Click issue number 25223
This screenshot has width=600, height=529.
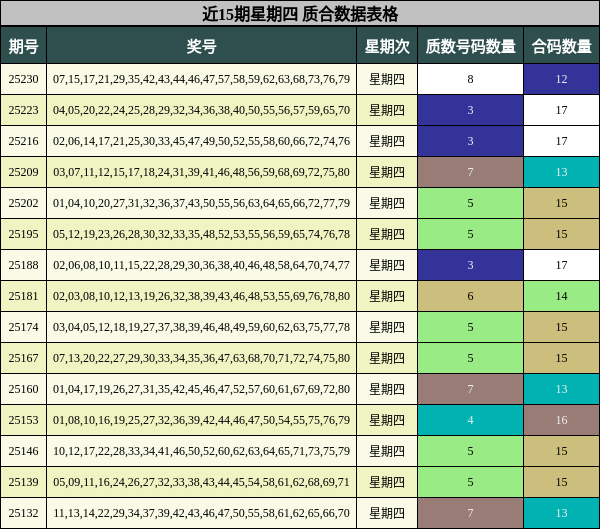coord(23,110)
